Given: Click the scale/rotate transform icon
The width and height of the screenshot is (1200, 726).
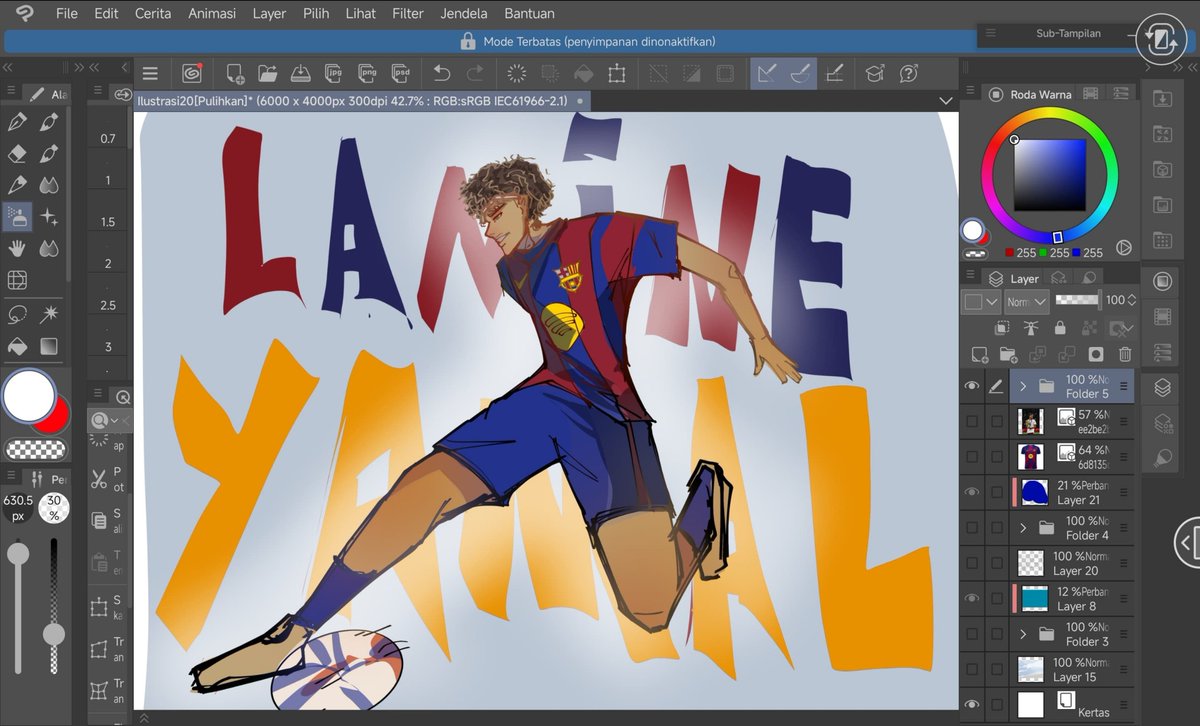Looking at the screenshot, I should [617, 73].
